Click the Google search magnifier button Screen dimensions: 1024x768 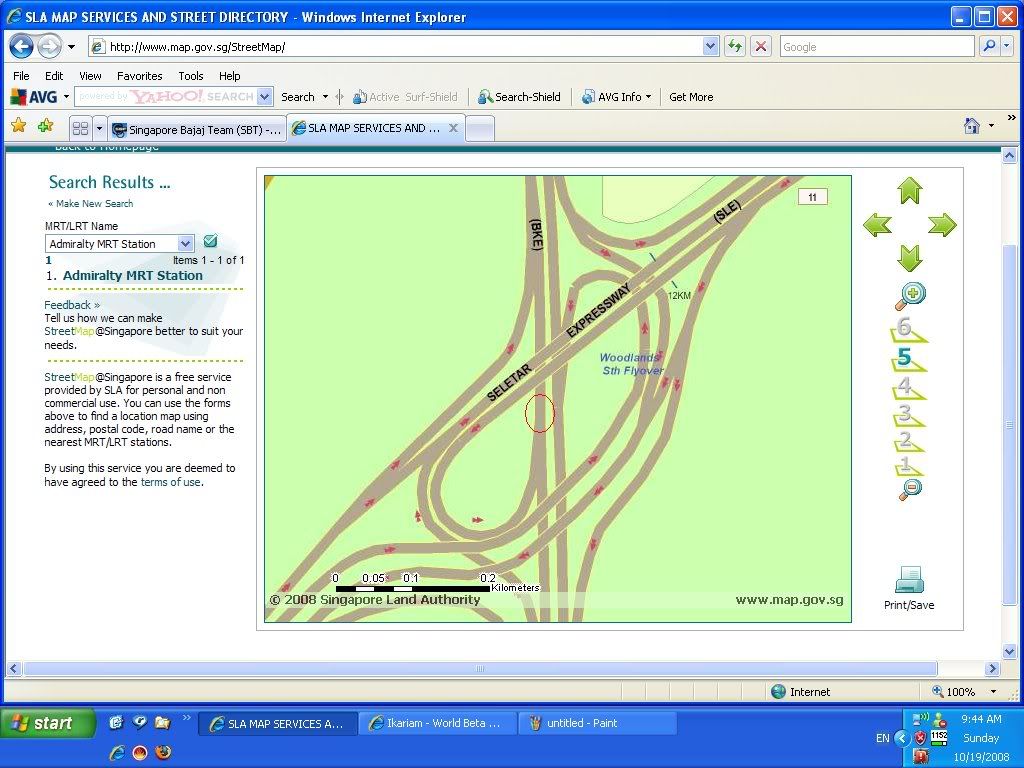click(989, 46)
